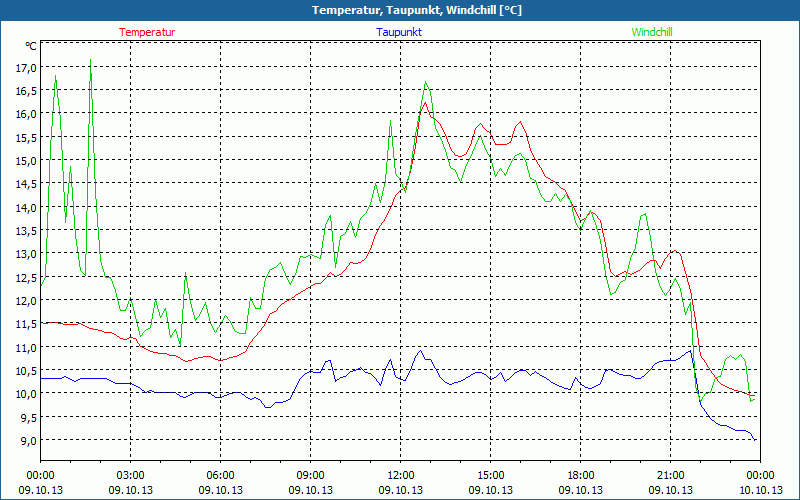Viewport: 800px width, 500px height.
Task: Click the 10,0 y-axis value
Action: (x=27, y=393)
